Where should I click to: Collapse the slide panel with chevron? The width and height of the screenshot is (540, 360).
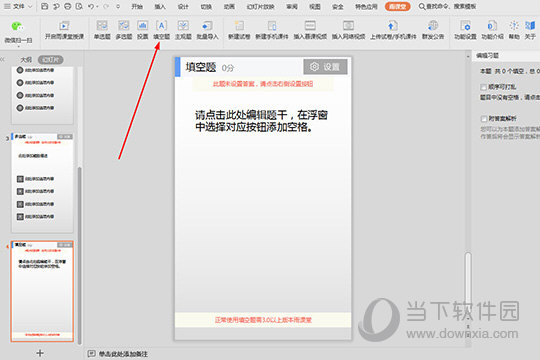tap(3, 59)
